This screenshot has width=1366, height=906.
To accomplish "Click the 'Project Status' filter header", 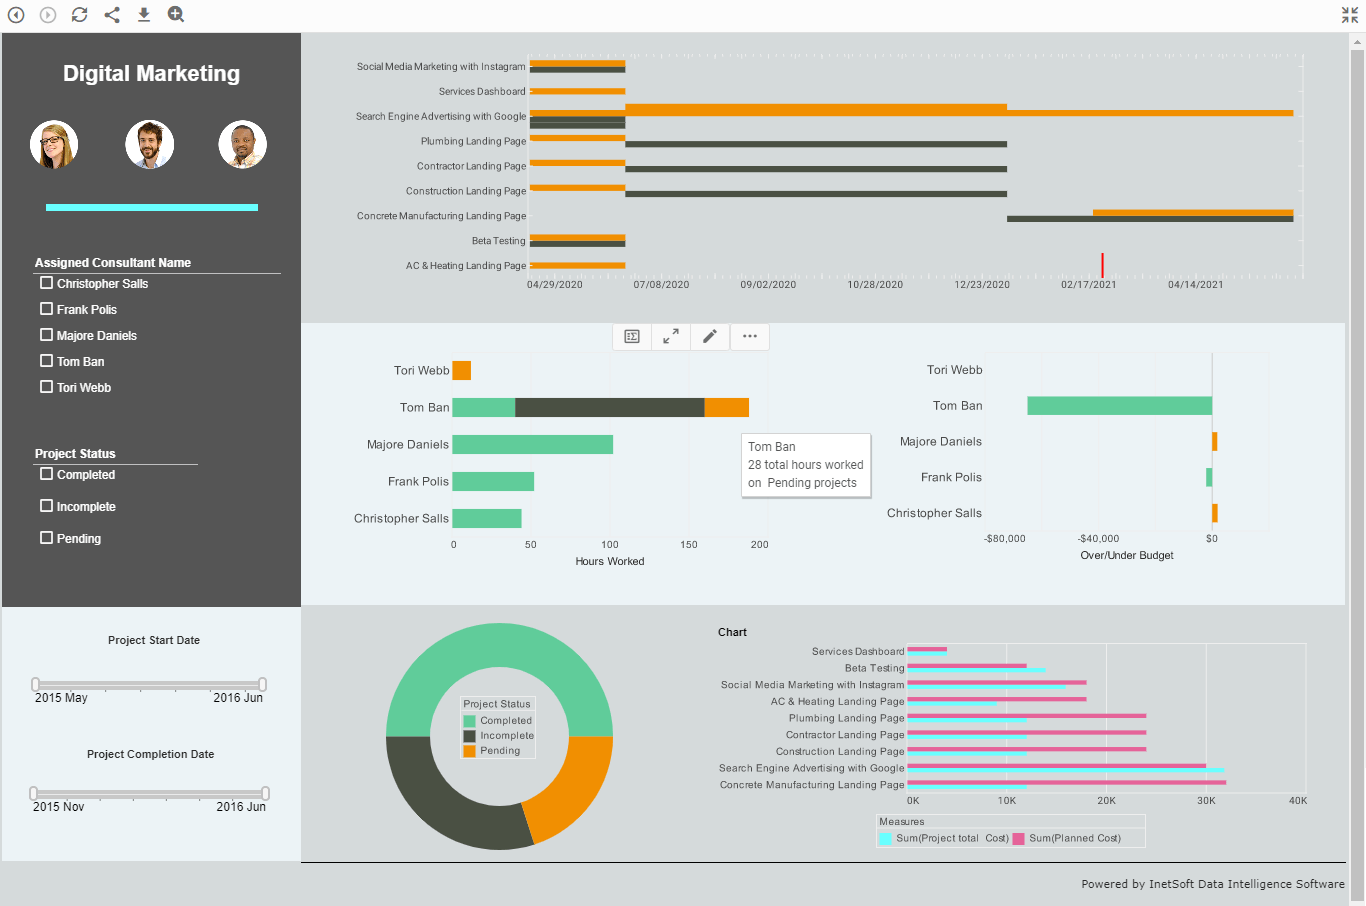I will point(75,453).
